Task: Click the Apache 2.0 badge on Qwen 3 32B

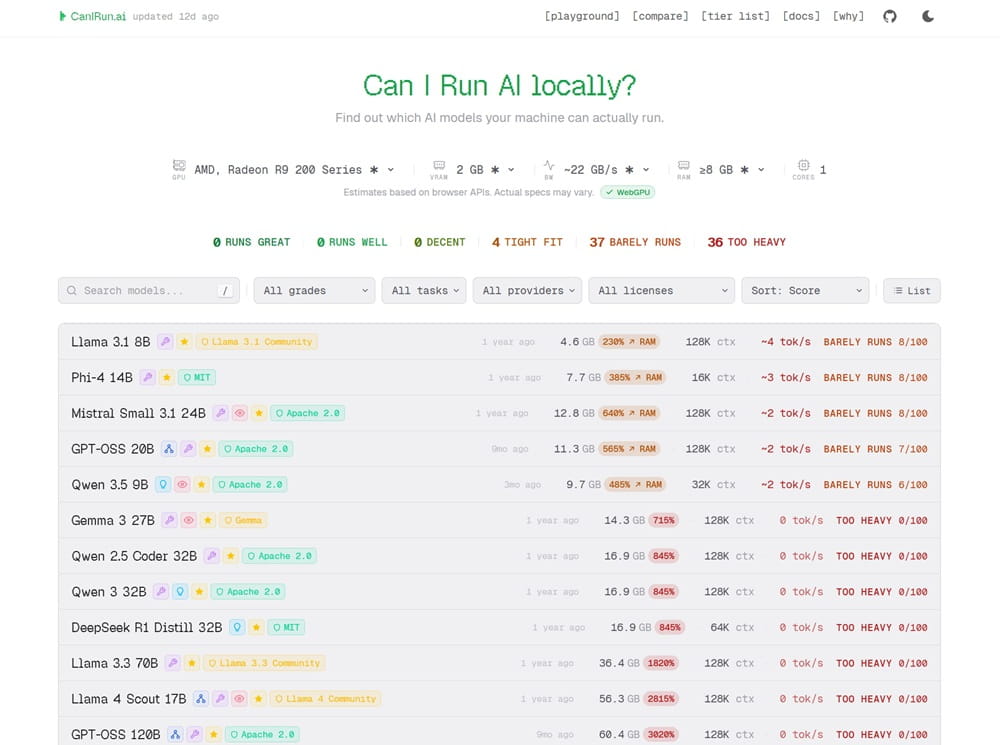Action: pos(248,592)
